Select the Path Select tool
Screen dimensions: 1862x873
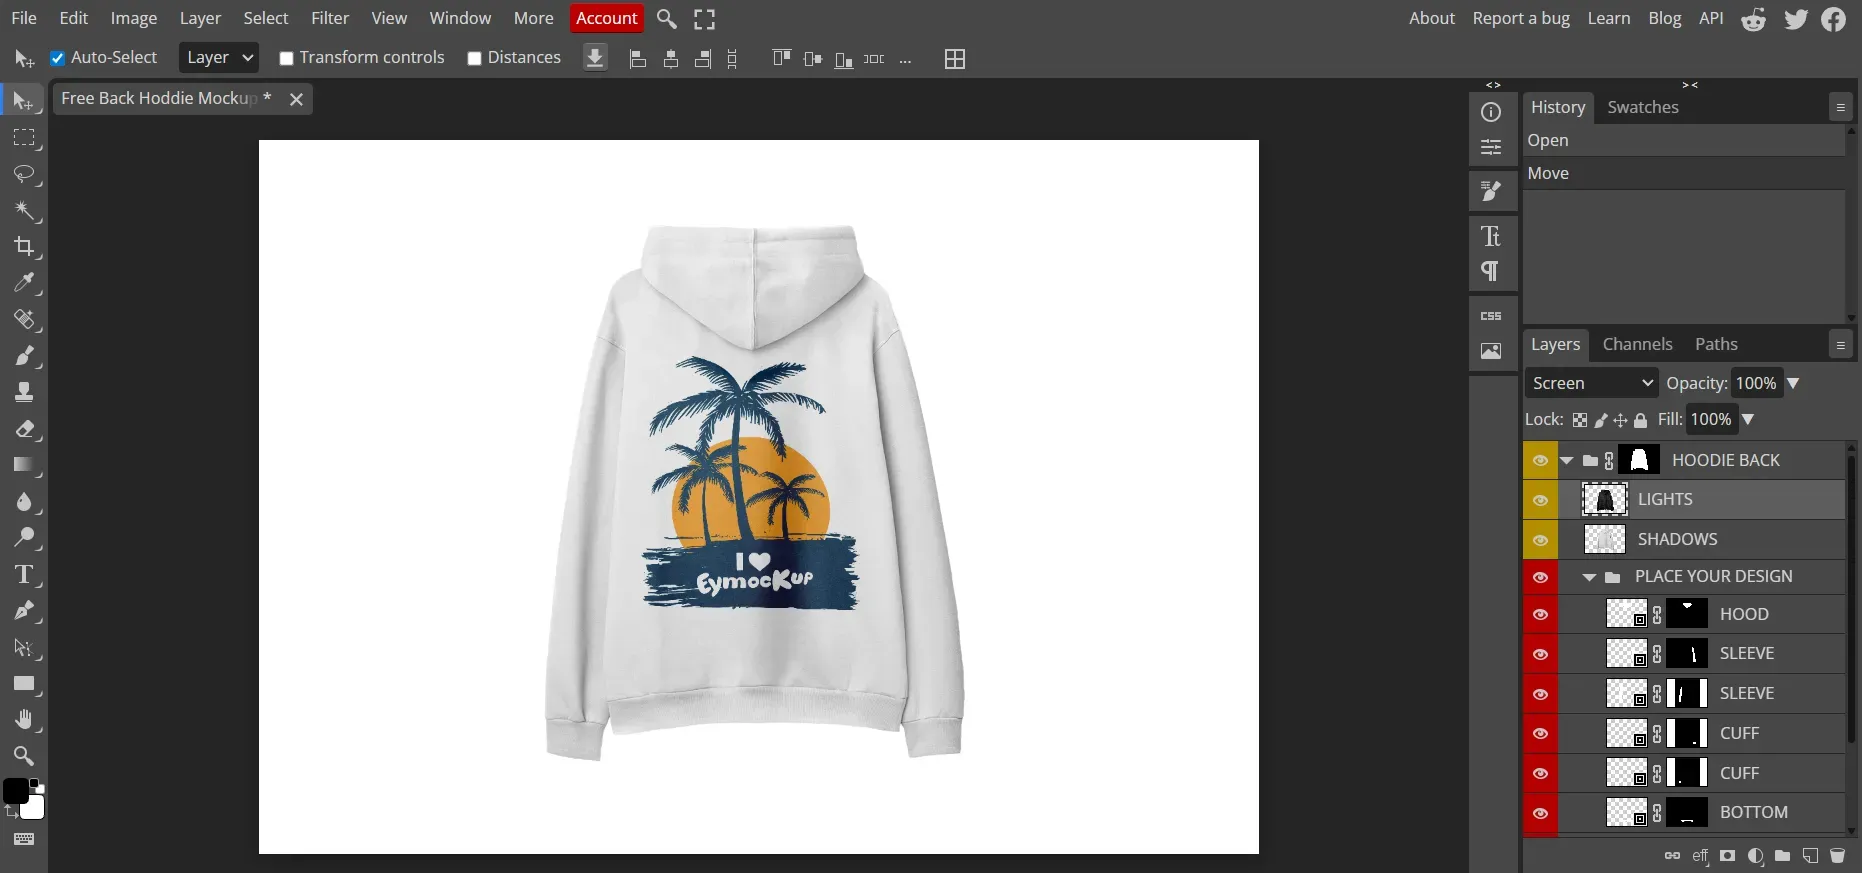23,648
